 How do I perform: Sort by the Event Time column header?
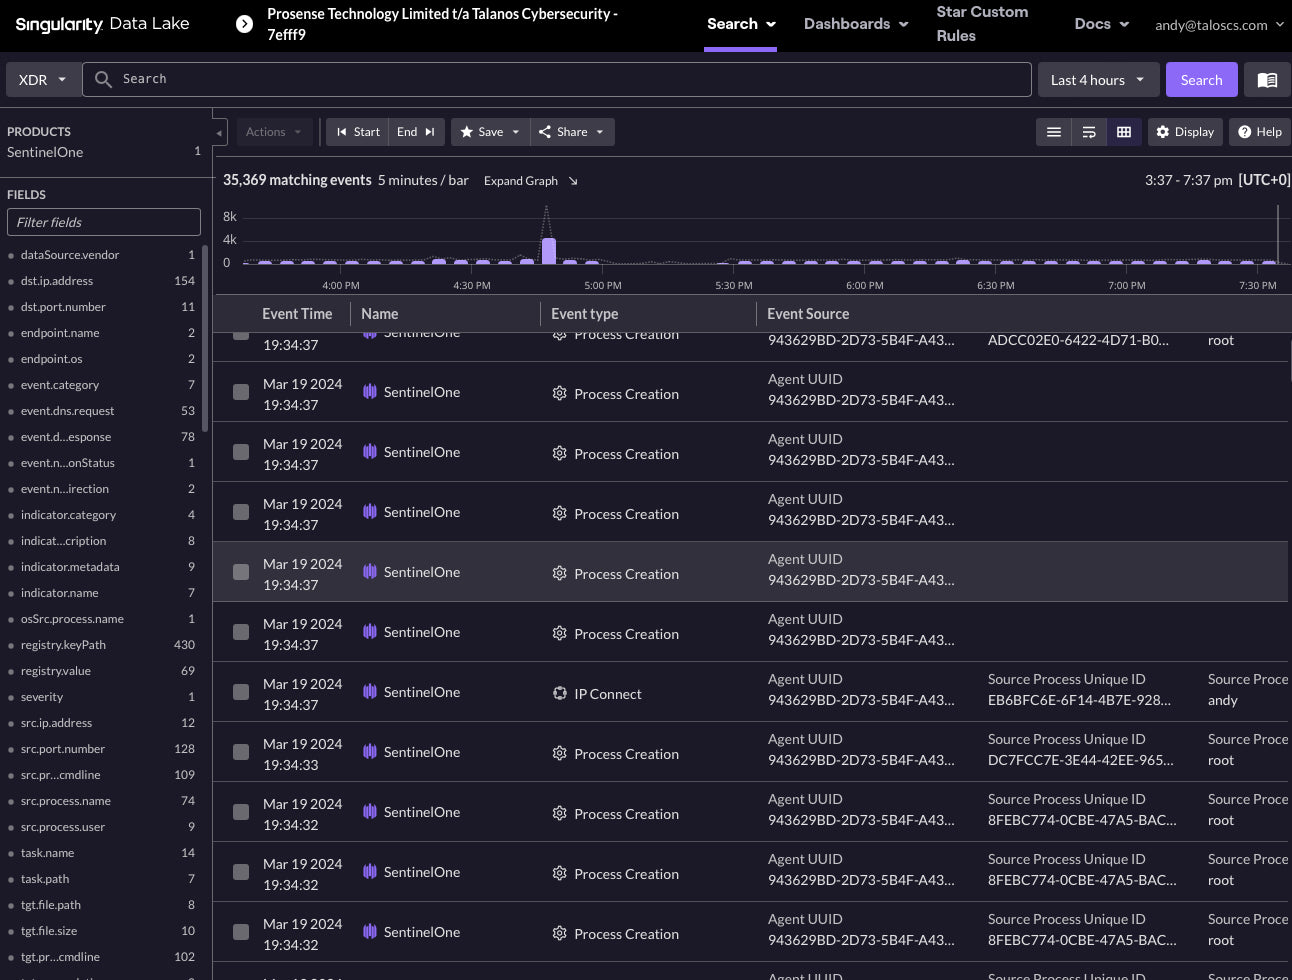[297, 314]
